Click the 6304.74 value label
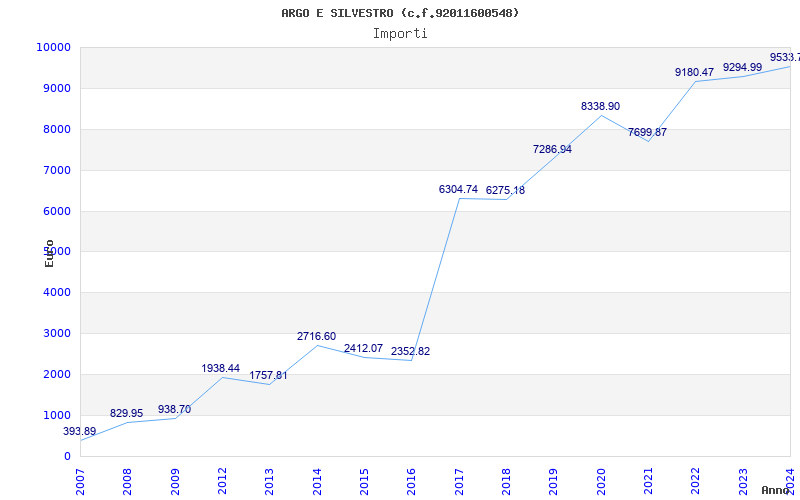 [458, 189]
